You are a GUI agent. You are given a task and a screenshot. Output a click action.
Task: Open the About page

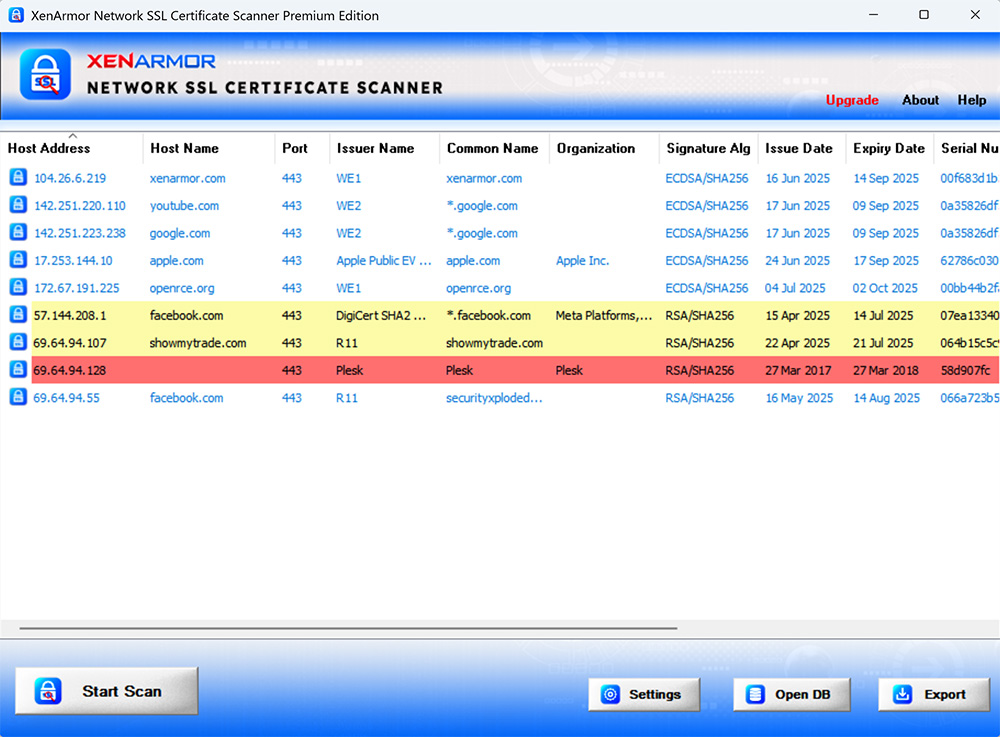(920, 100)
